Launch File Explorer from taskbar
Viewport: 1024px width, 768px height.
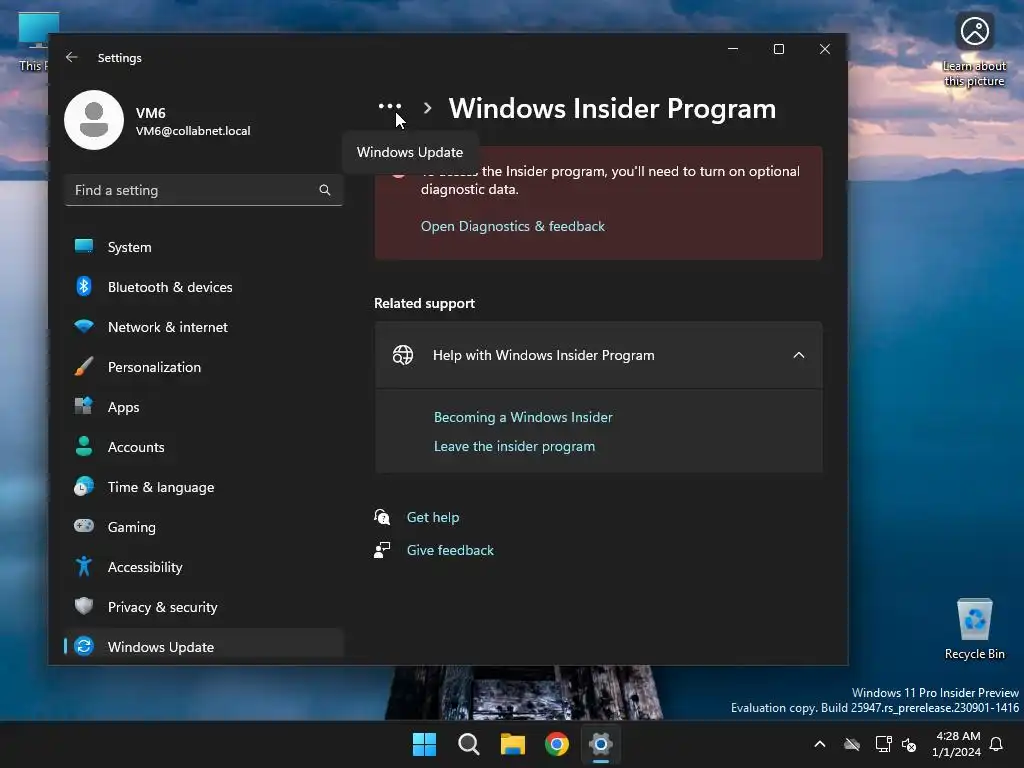pyautogui.click(x=513, y=744)
